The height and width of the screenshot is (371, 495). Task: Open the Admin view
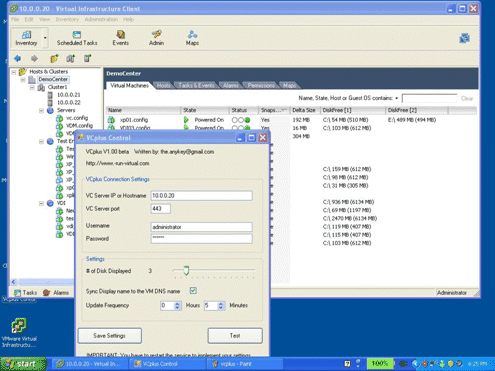[156, 38]
